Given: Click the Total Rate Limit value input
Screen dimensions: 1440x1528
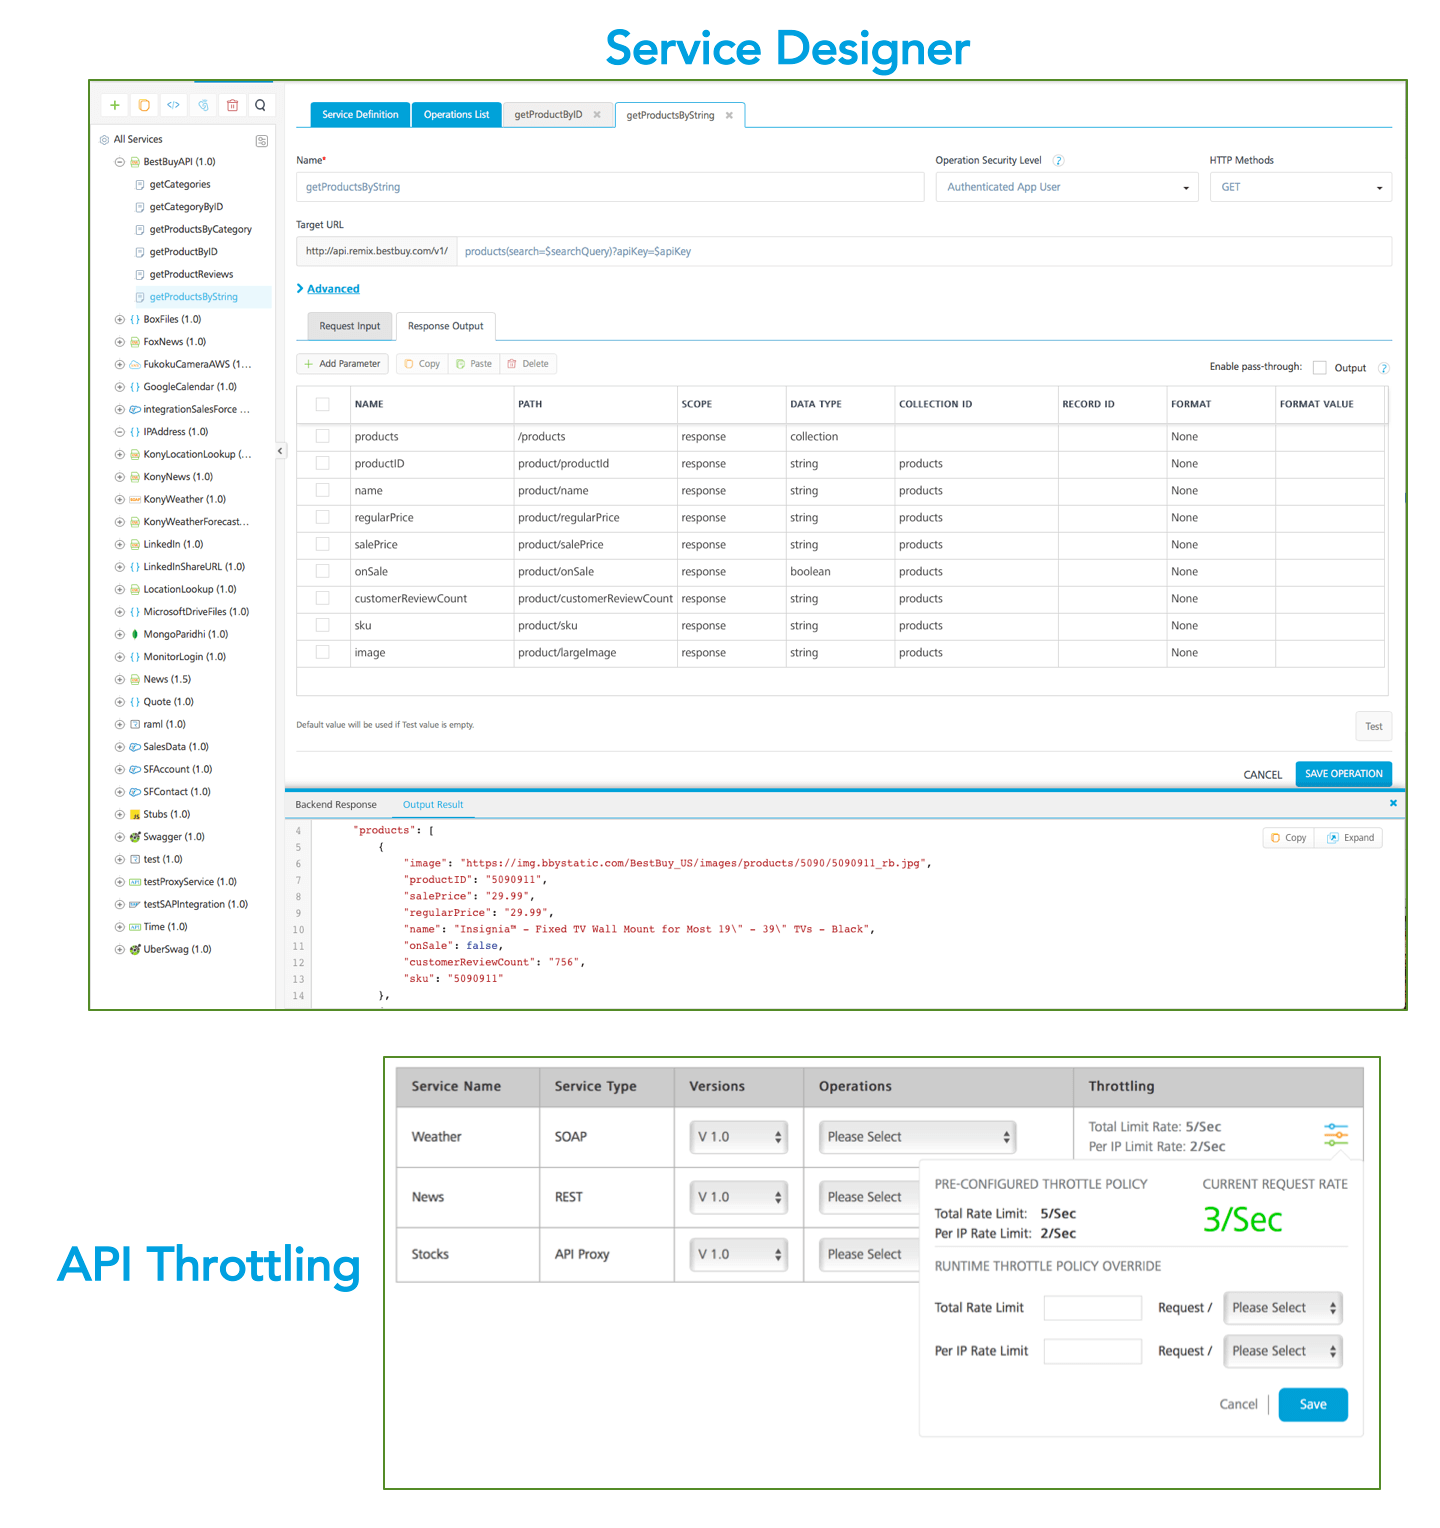Looking at the screenshot, I should coord(1092,1308).
